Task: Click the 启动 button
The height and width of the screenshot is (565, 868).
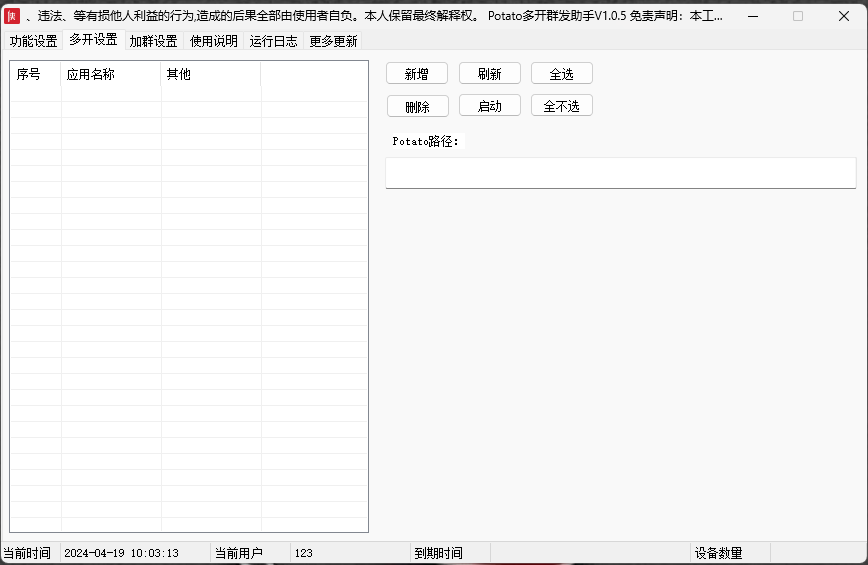Action: [489, 106]
